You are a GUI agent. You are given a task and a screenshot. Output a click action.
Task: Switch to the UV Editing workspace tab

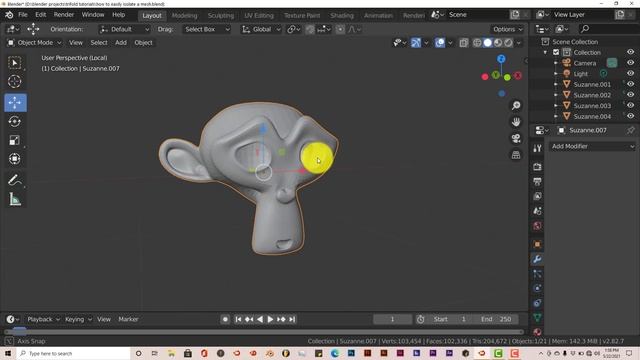click(x=259, y=16)
